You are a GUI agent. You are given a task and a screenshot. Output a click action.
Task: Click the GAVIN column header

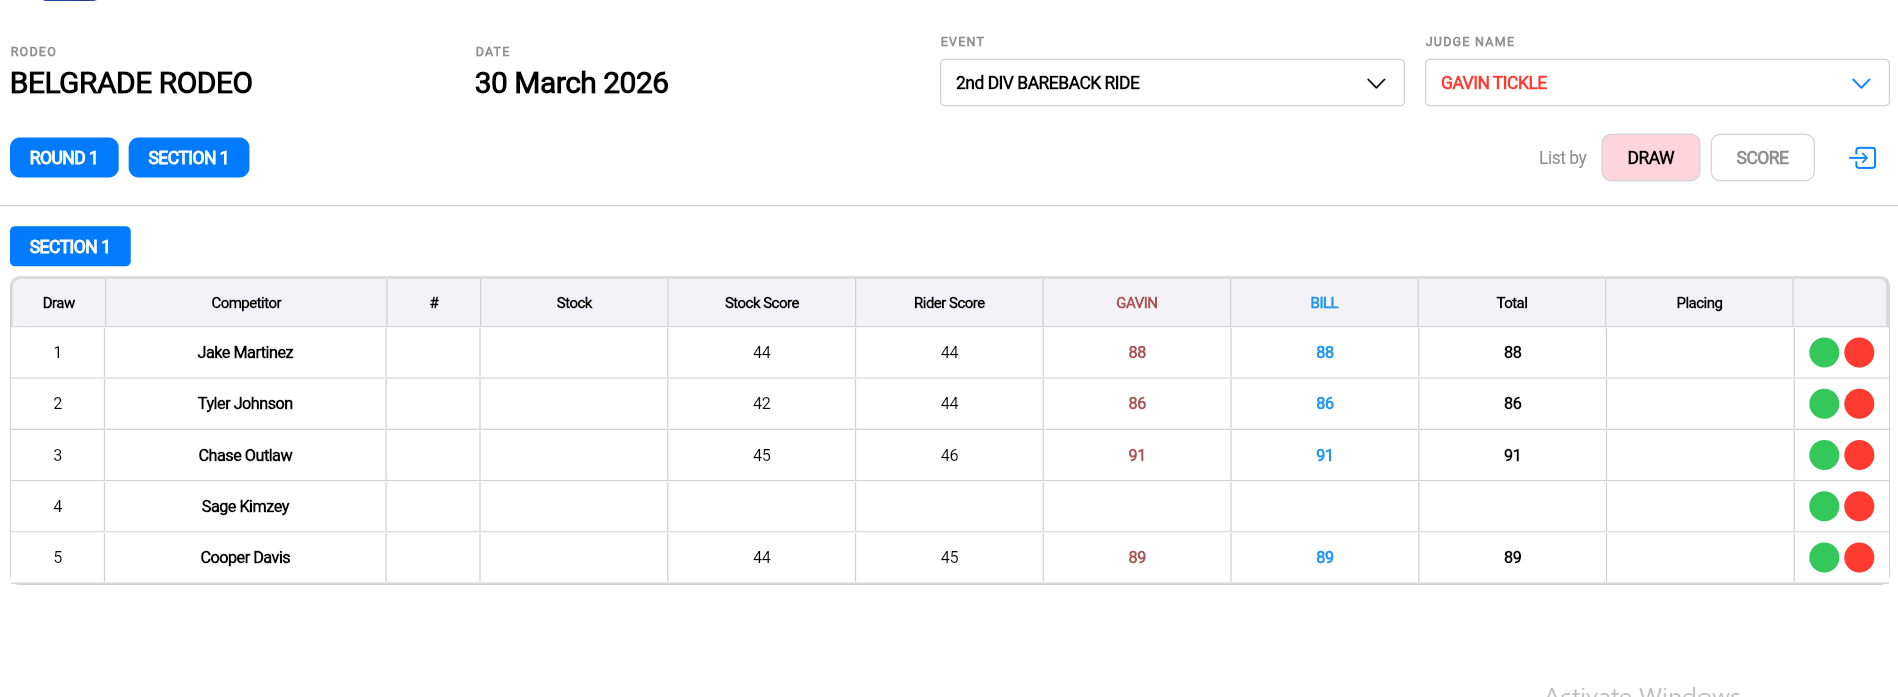(1136, 302)
